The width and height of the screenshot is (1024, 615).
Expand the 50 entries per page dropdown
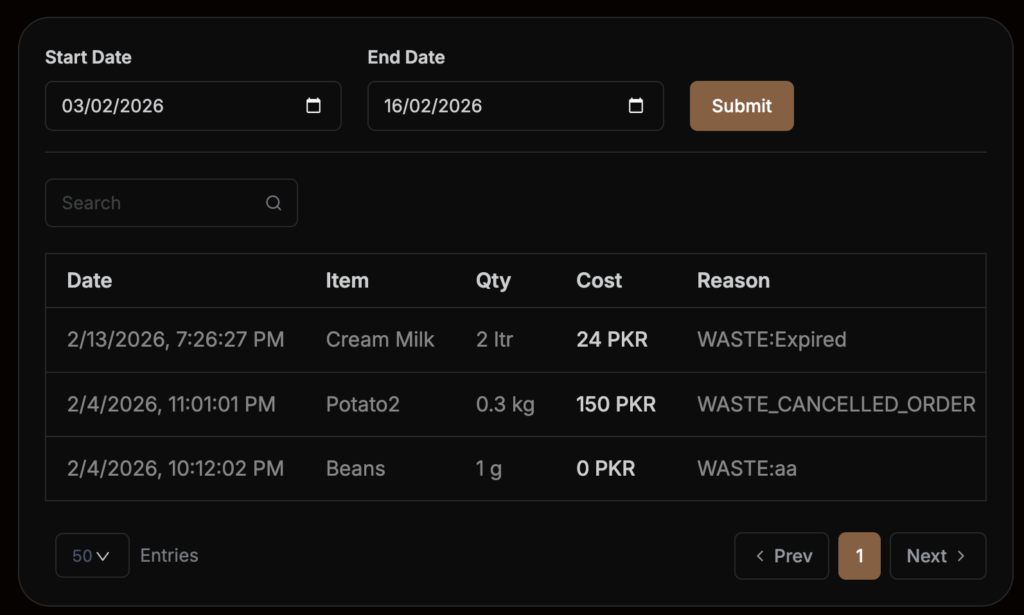coord(92,556)
